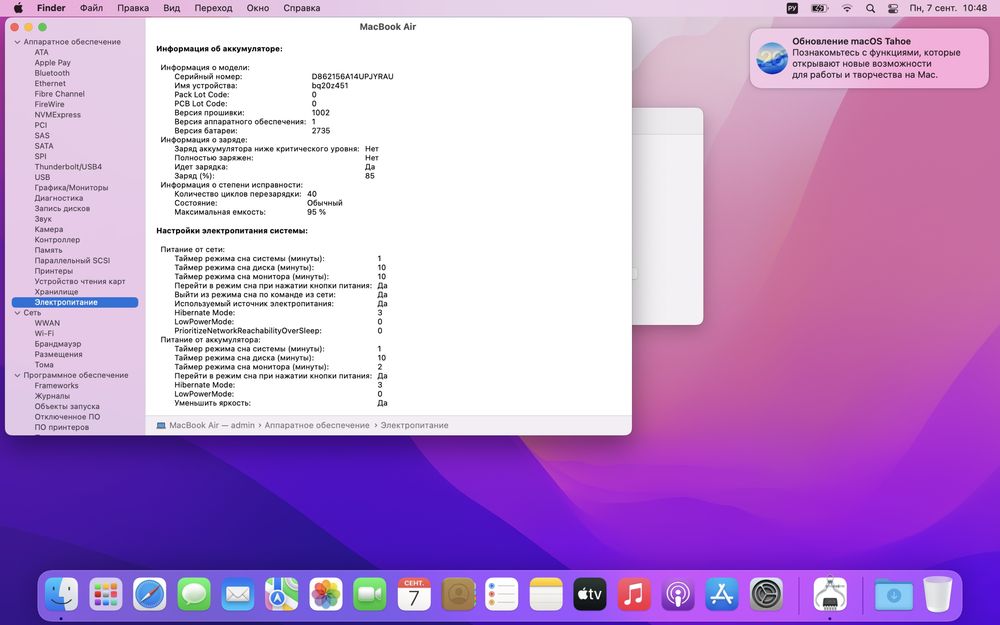Select Bluetooth in sidebar
This screenshot has height=625, width=1000.
[52, 73]
